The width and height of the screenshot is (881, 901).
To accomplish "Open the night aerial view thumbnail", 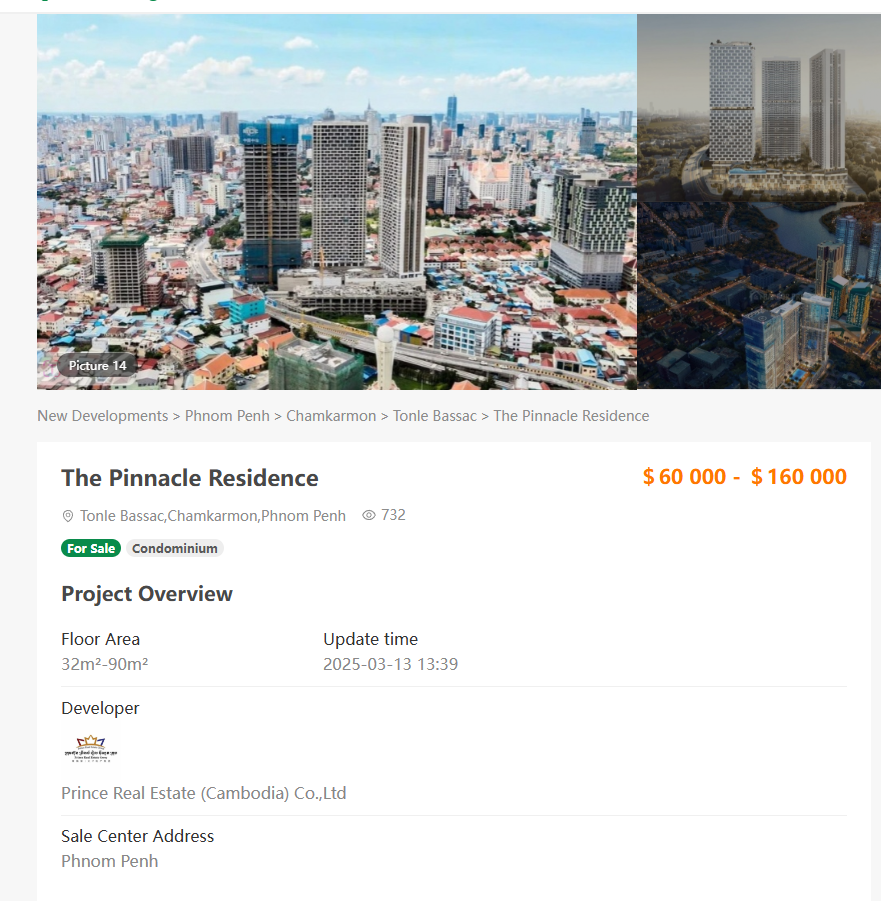I will [x=758, y=296].
